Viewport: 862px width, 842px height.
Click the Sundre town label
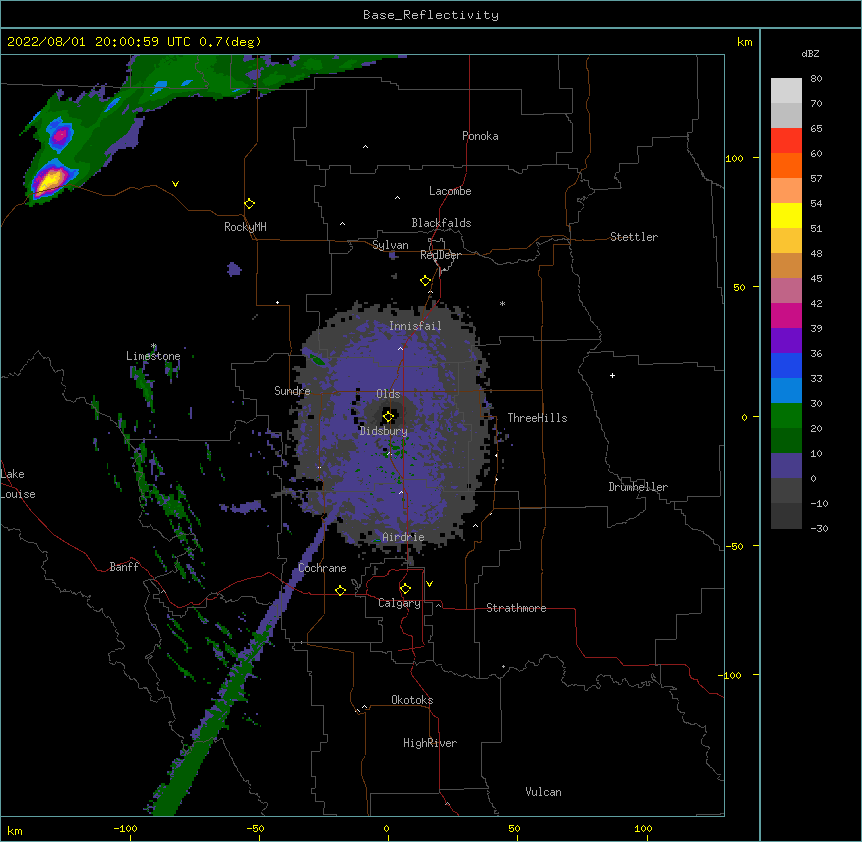[292, 391]
